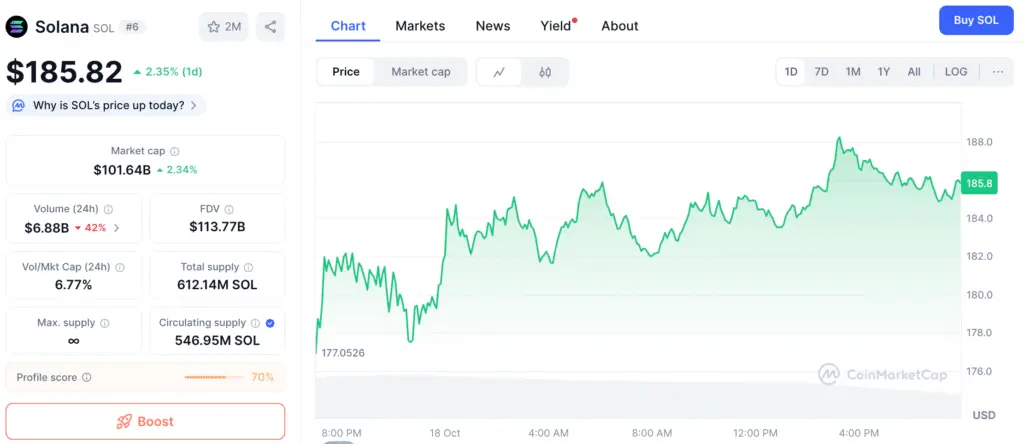This screenshot has height=444, width=1024.
Task: Expand 'Why is SOL's price up today?'
Action: coord(106,105)
